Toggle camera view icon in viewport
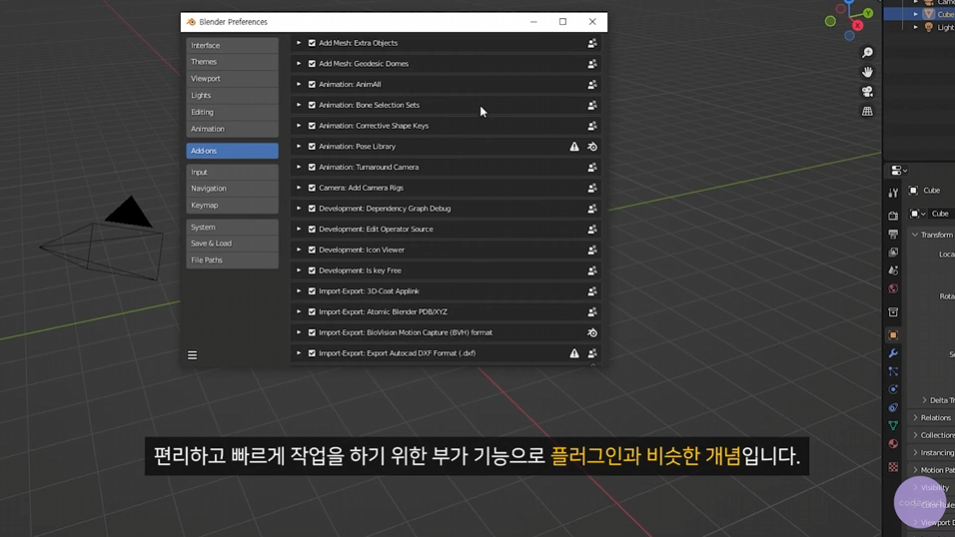955x537 pixels. pyautogui.click(x=867, y=92)
